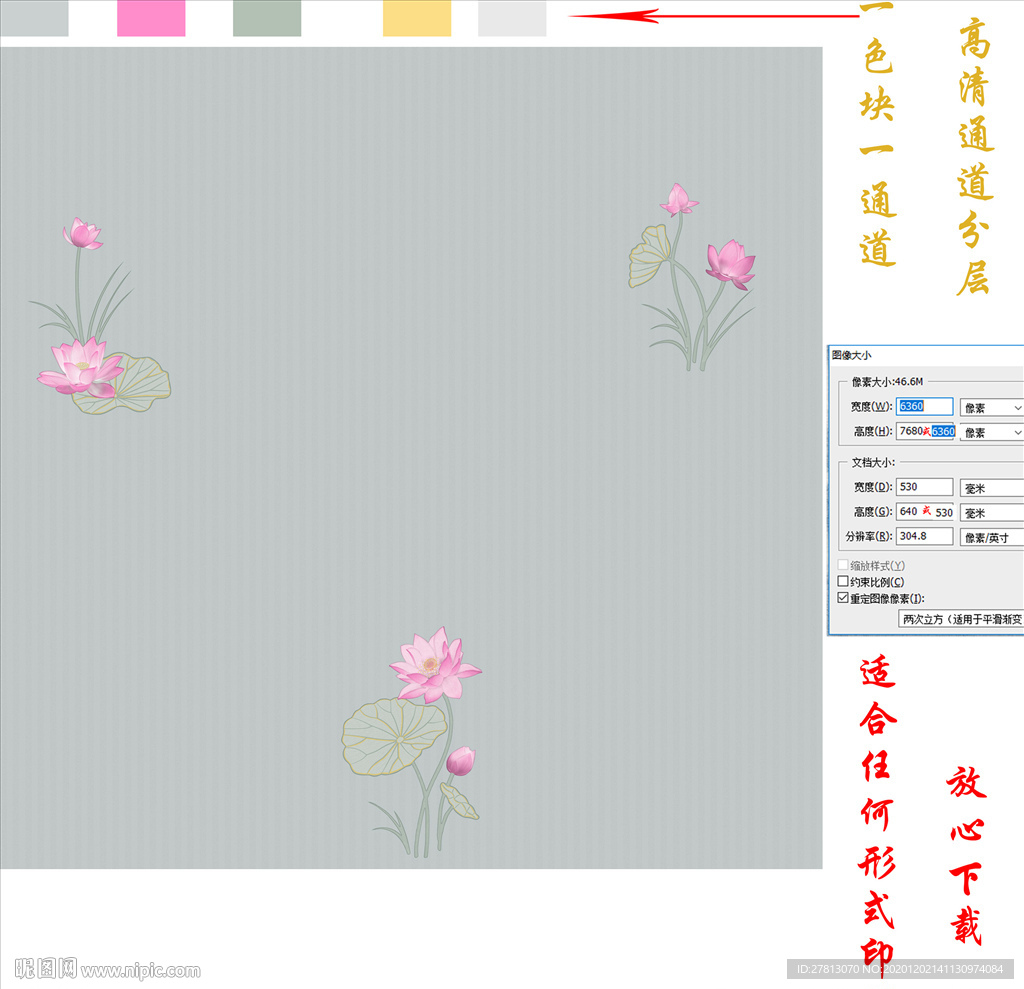Click the lotus bud at upper right
The width and height of the screenshot is (1024, 989).
click(679, 199)
